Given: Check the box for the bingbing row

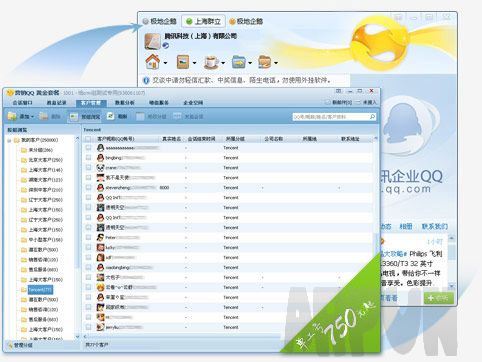Looking at the screenshot, I should click(88, 157).
